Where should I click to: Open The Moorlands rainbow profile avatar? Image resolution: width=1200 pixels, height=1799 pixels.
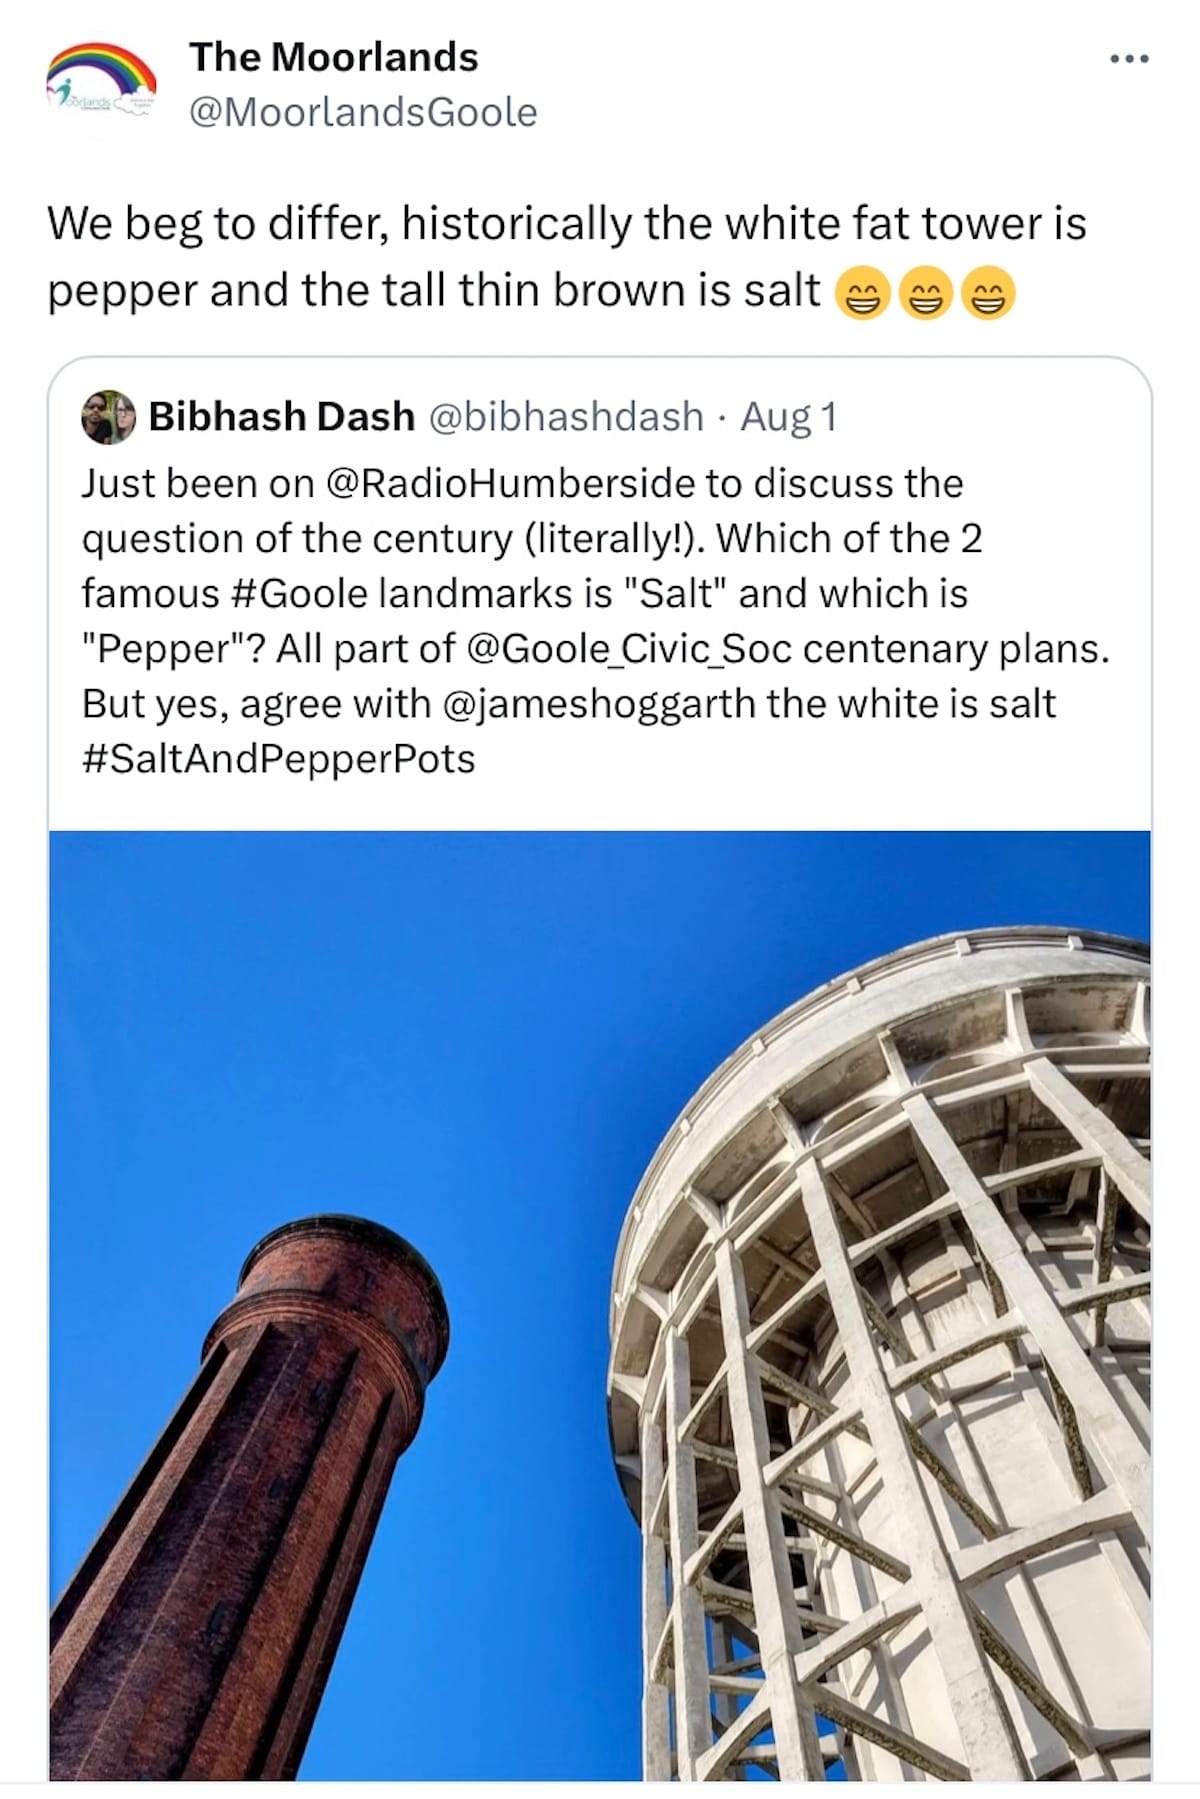pos(101,85)
